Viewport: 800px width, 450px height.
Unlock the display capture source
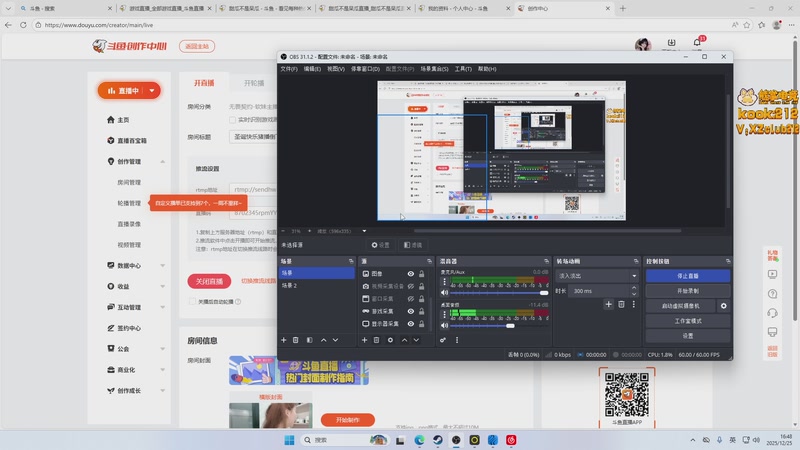coord(421,324)
